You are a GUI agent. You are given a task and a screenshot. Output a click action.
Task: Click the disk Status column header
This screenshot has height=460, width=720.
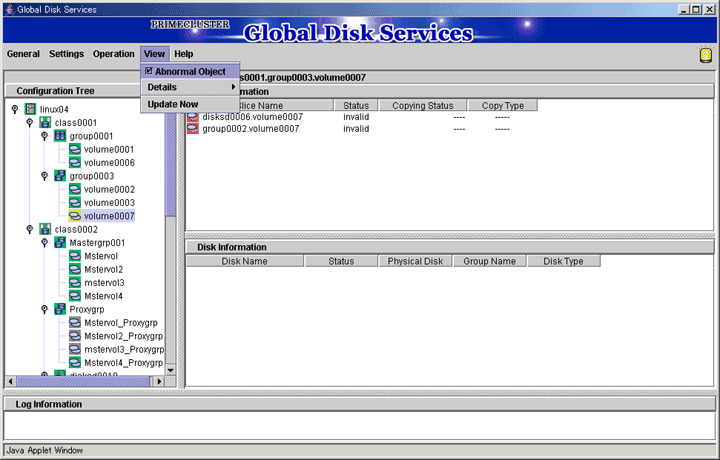(341, 261)
